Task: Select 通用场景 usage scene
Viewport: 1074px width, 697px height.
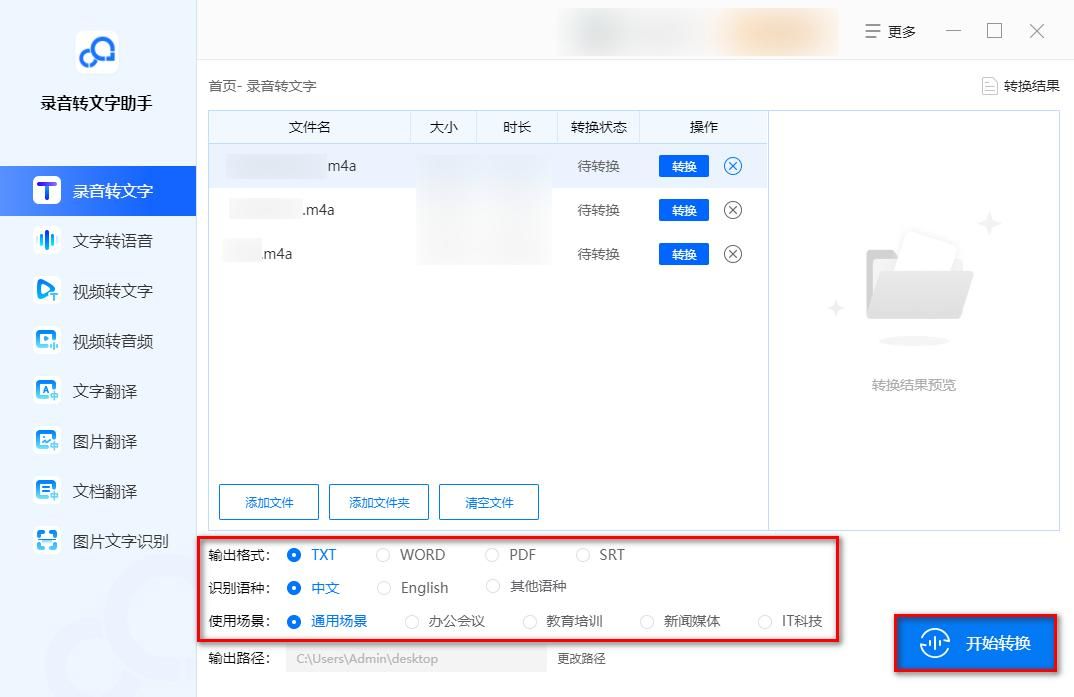Action: pyautogui.click(x=327, y=621)
